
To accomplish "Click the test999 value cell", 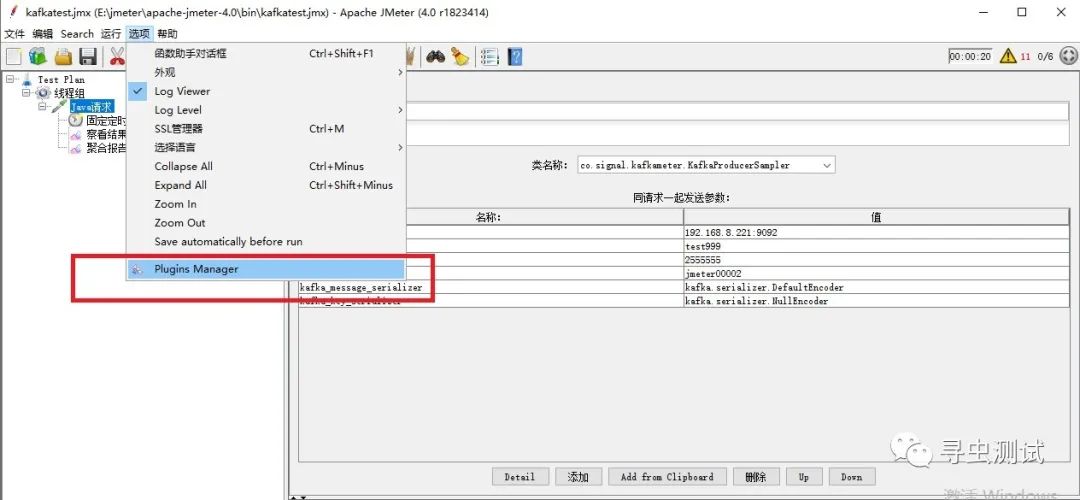I will (876, 246).
